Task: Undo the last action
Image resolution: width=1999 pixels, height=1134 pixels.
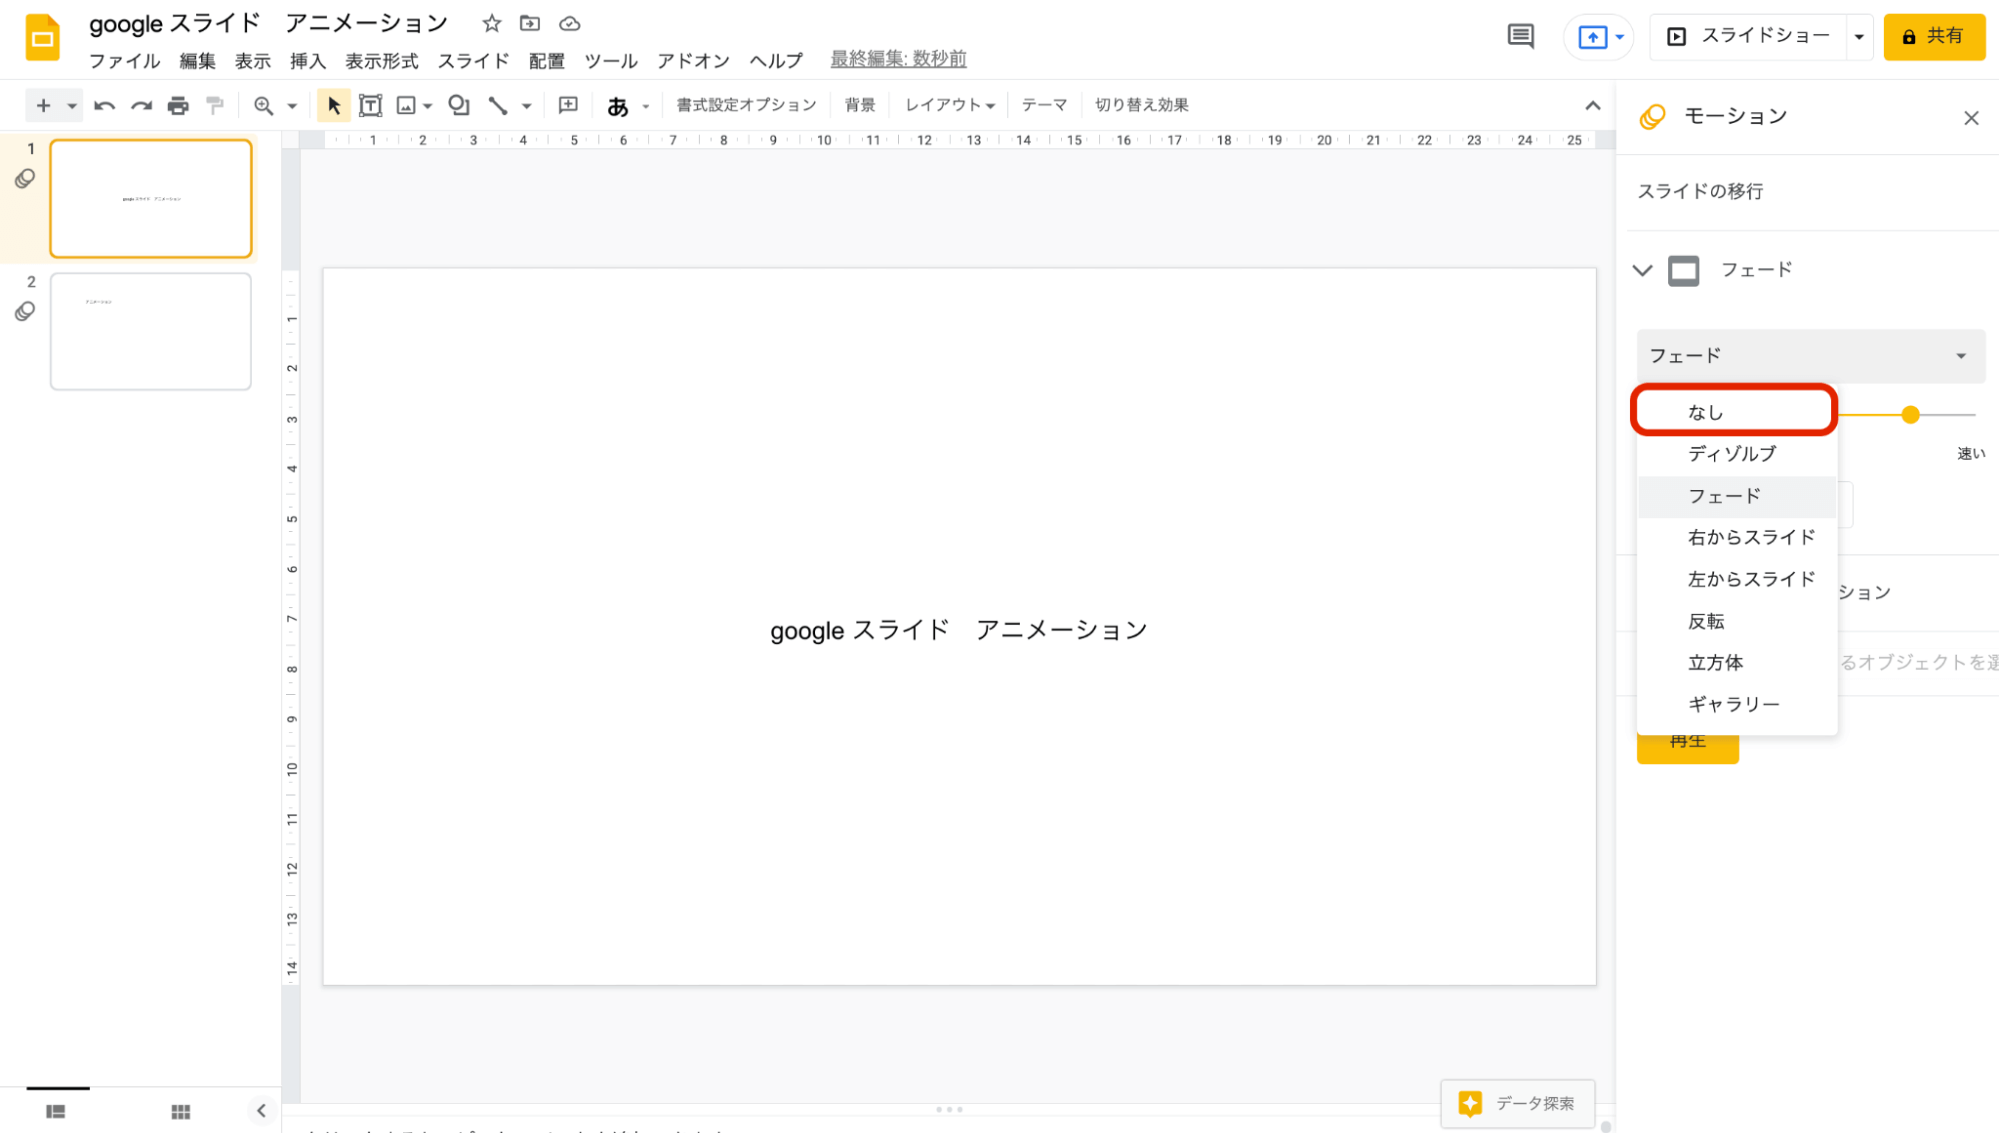Action: [x=104, y=105]
